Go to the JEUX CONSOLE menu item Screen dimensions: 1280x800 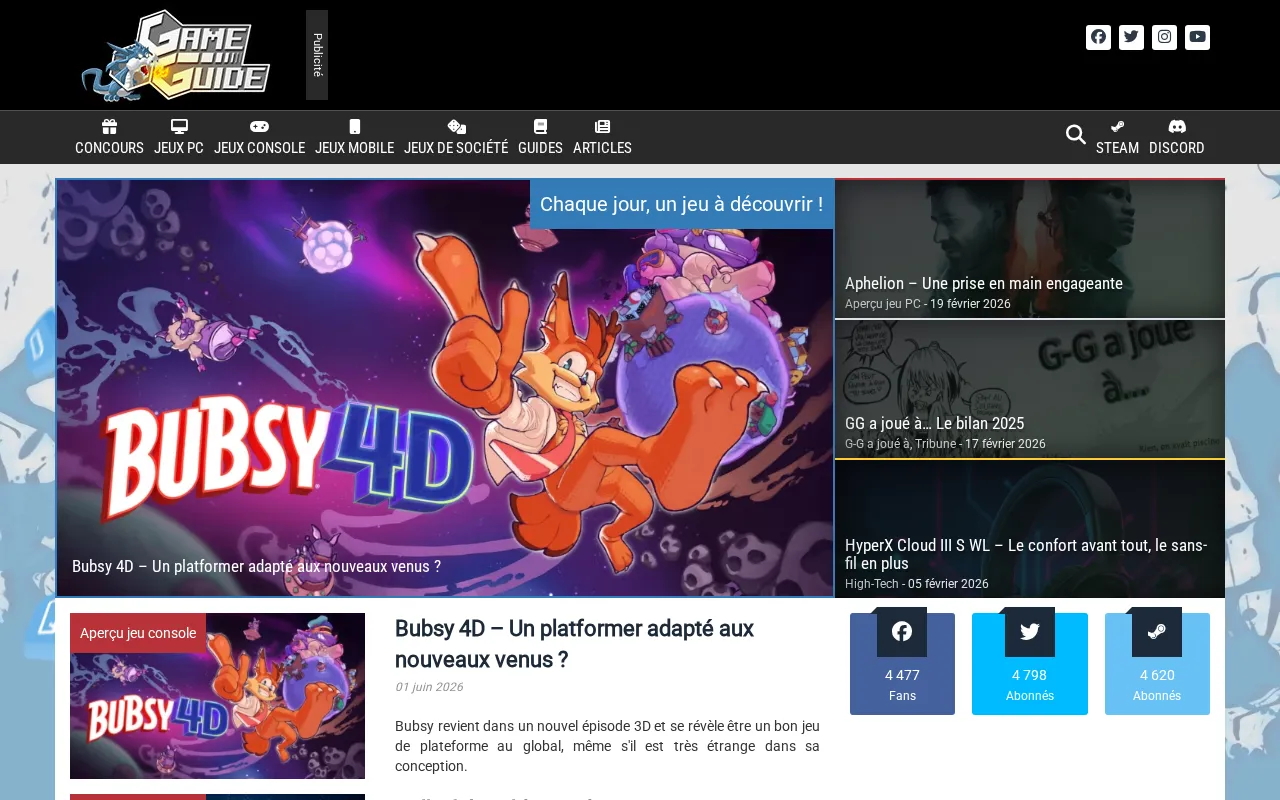pyautogui.click(x=259, y=148)
